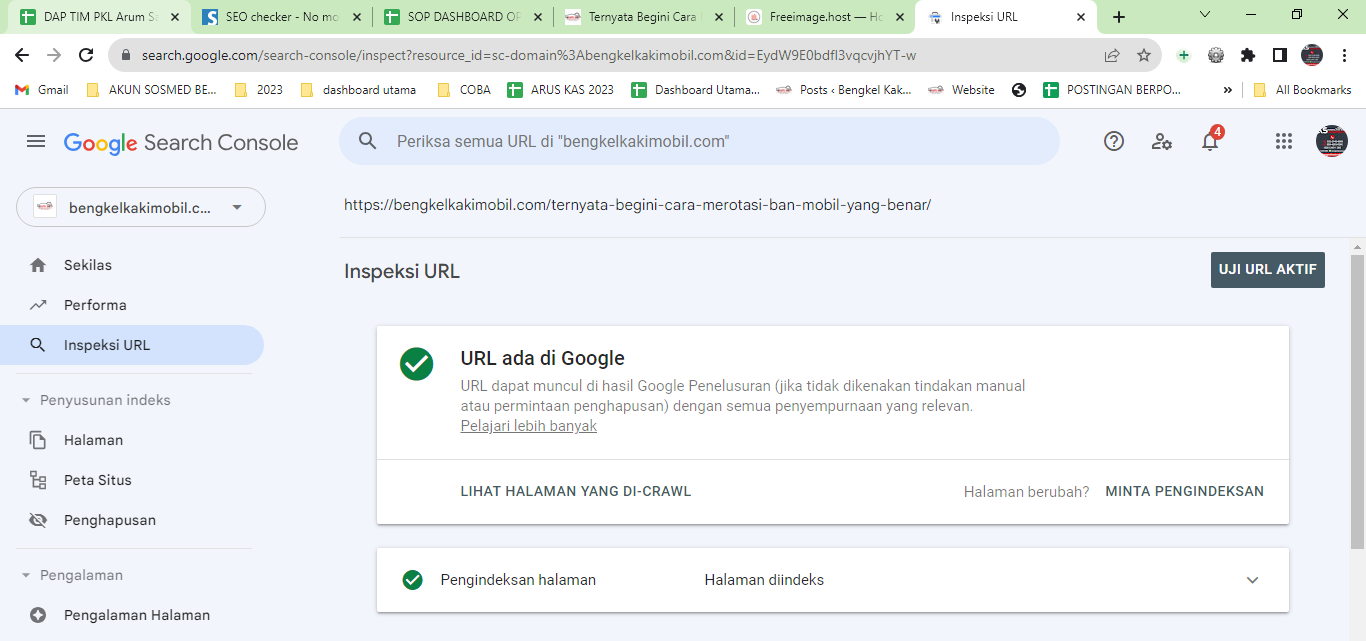Open the Google account avatar
1366x641 pixels.
(1332, 141)
